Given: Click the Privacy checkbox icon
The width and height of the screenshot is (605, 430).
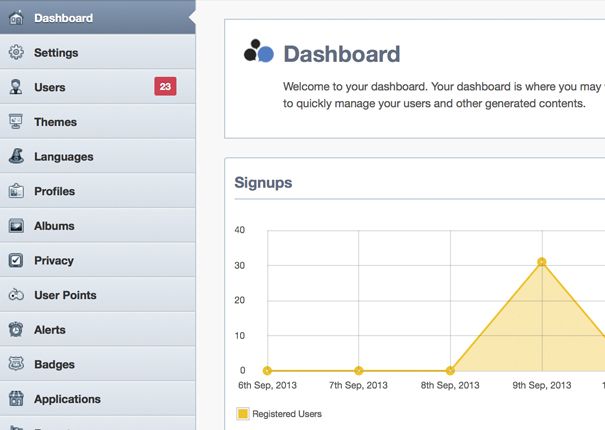Looking at the screenshot, I should (16, 260).
